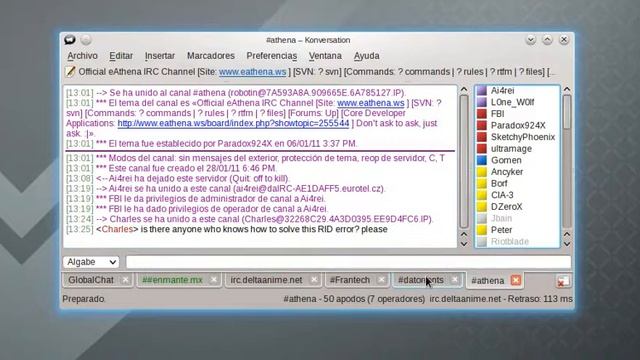Click the blue icon next to Gomen
The width and height of the screenshot is (640, 360).
(482, 160)
